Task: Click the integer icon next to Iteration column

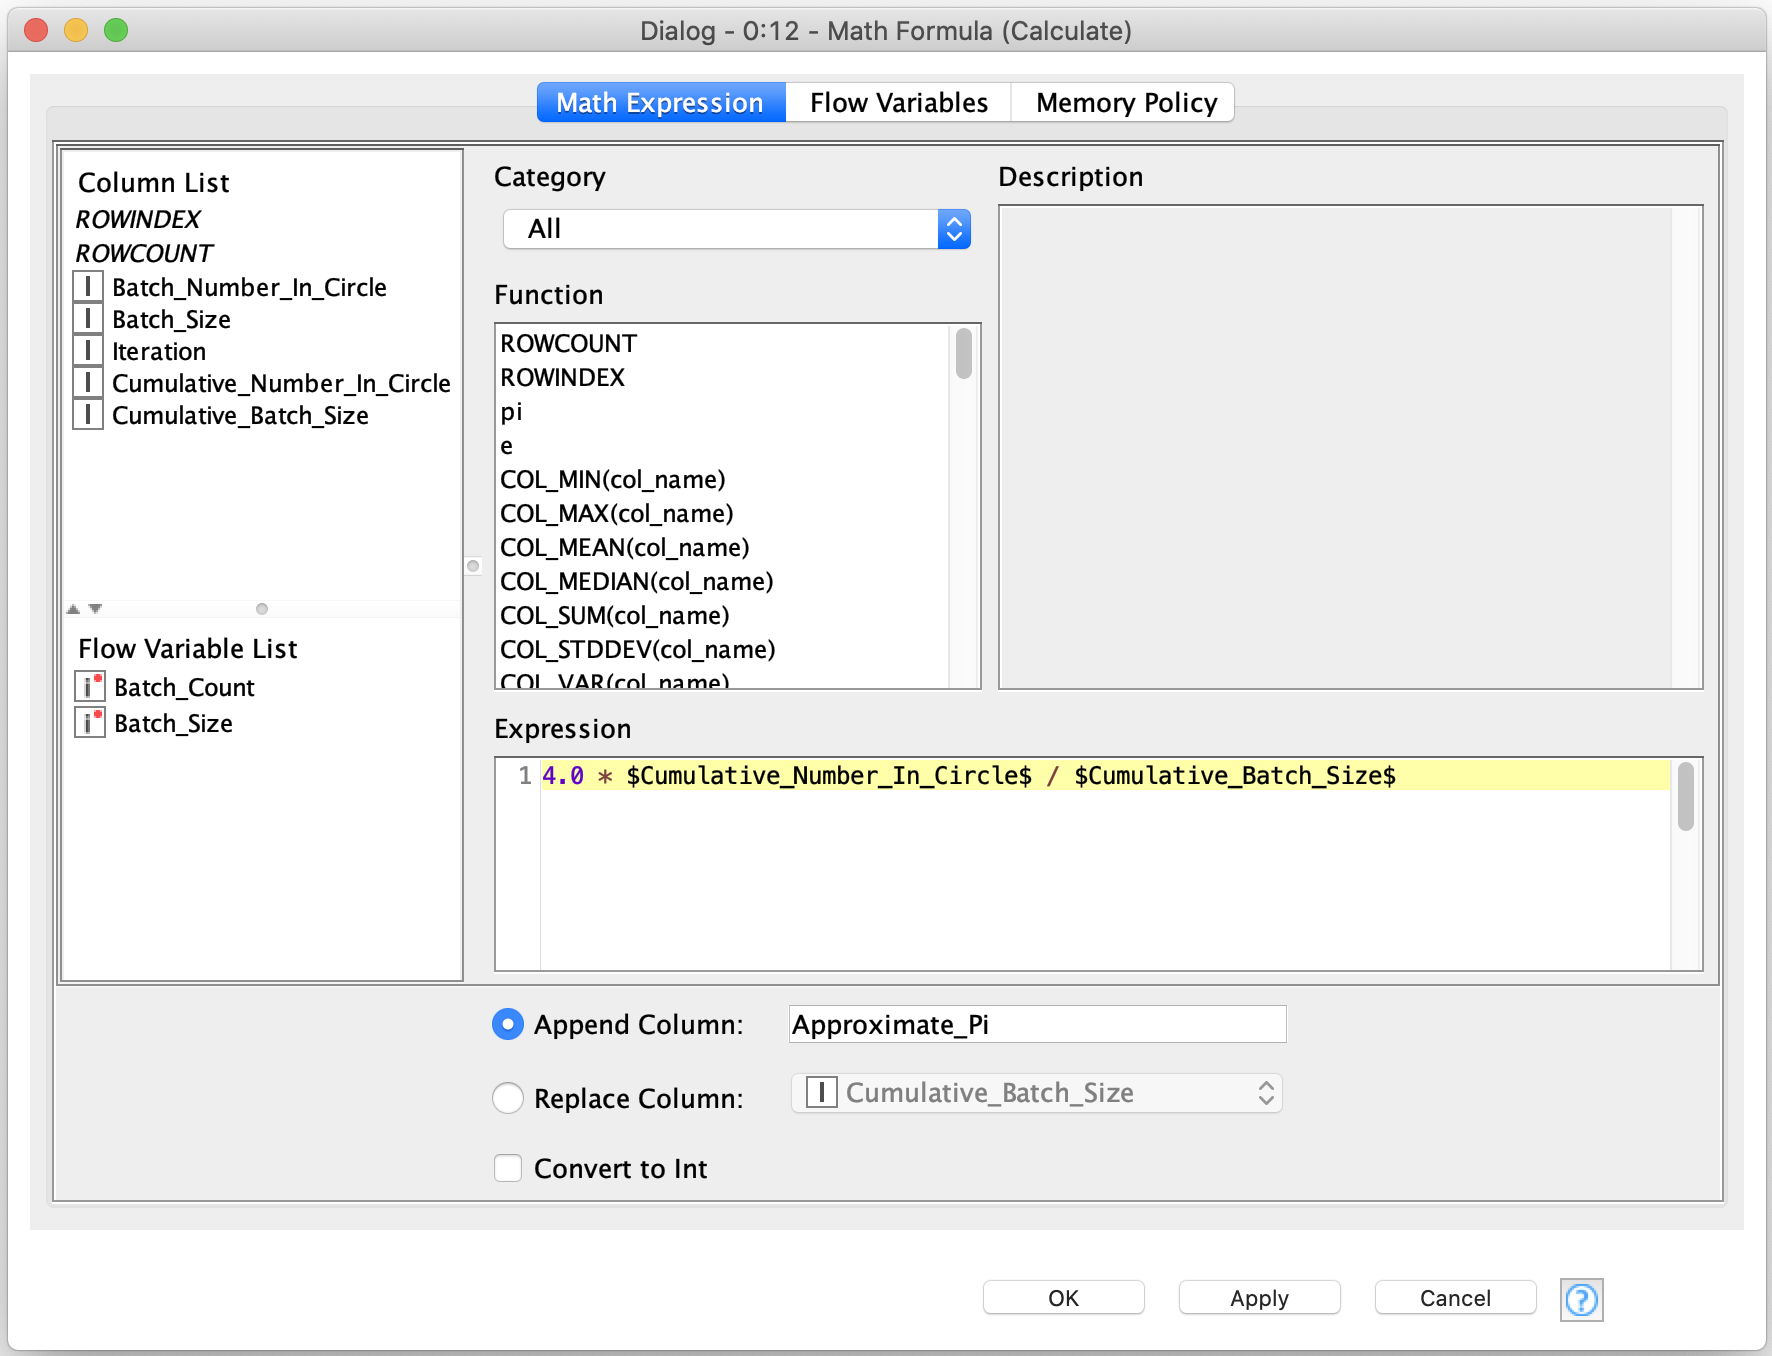Action: click(x=88, y=351)
